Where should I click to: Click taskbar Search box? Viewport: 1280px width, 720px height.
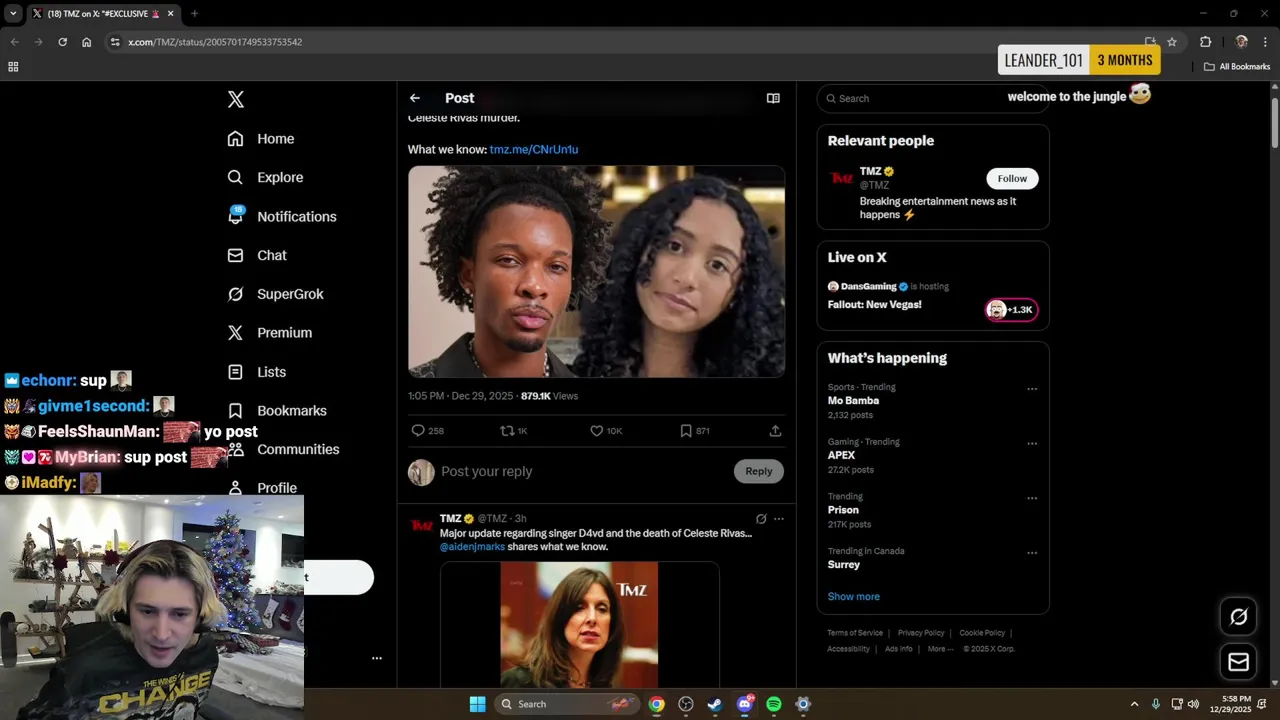tap(566, 704)
